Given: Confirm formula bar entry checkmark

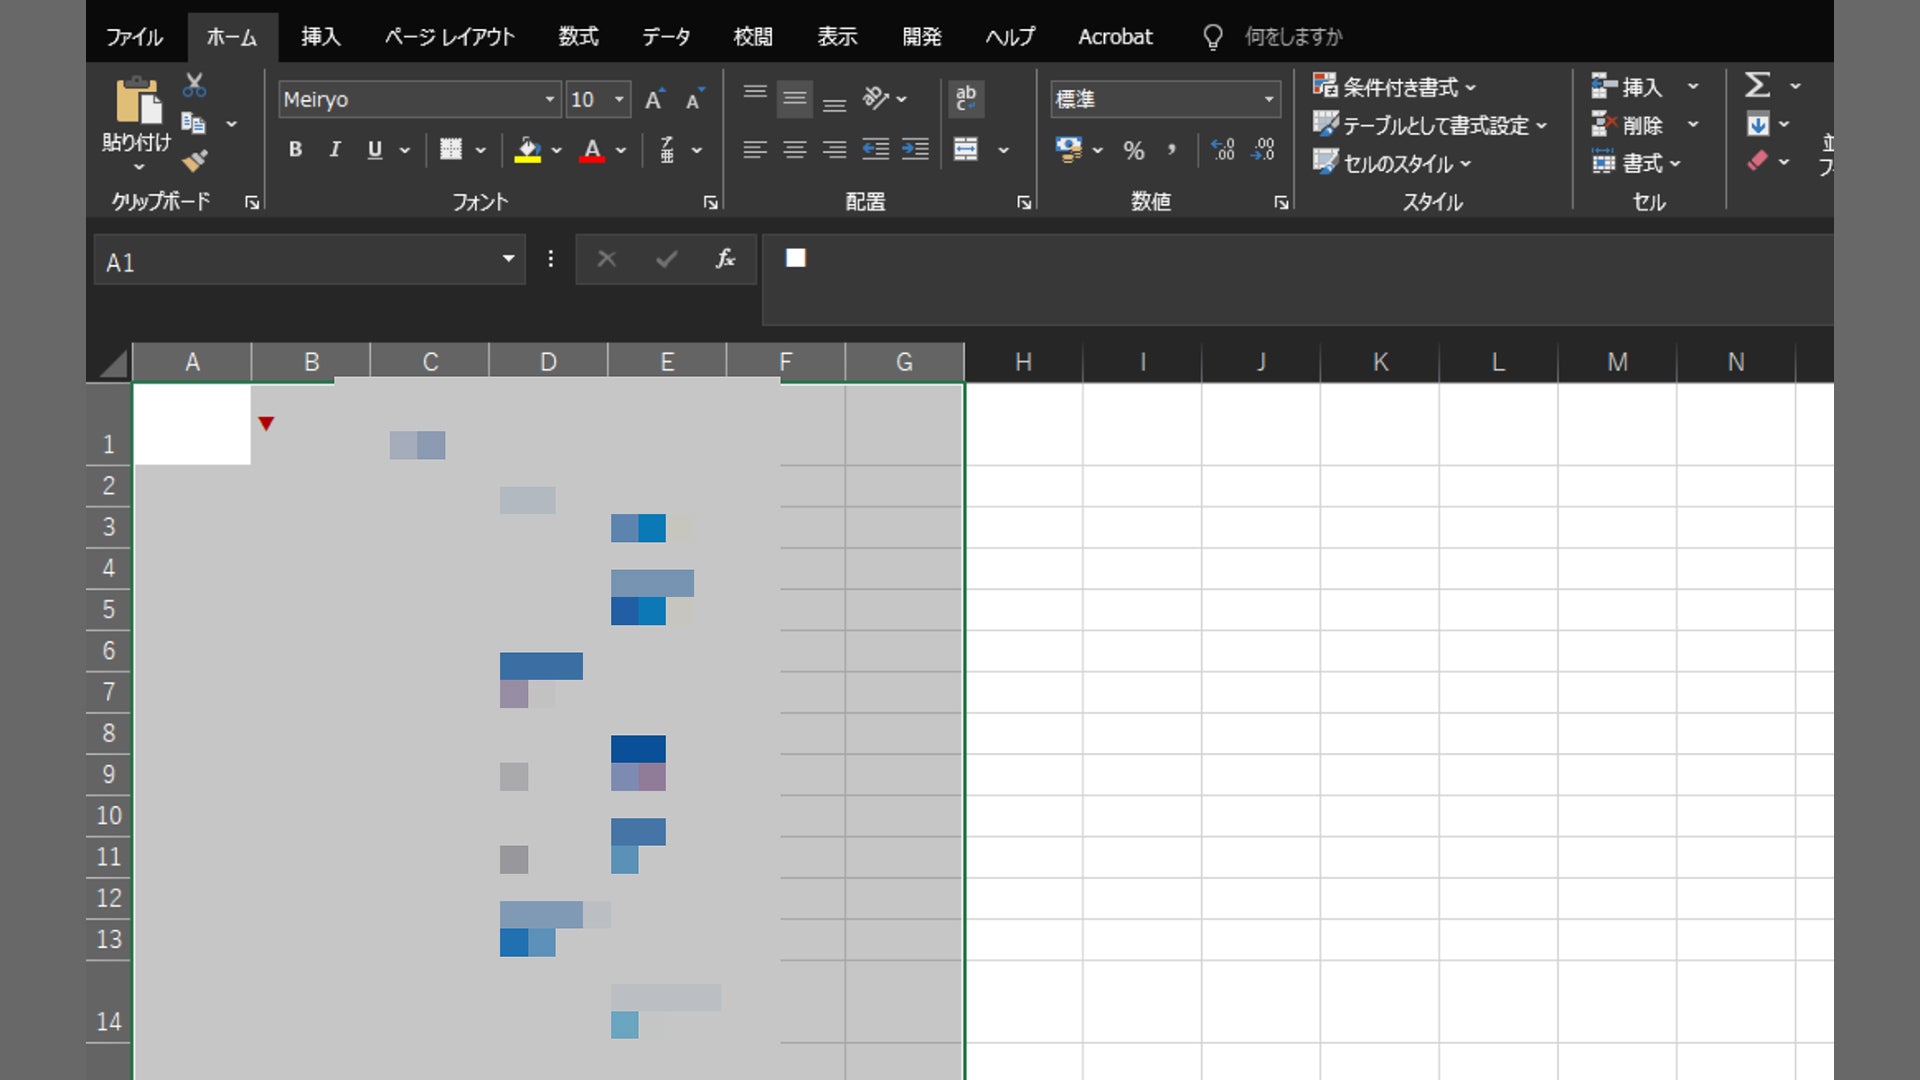Looking at the screenshot, I should pyautogui.click(x=666, y=259).
